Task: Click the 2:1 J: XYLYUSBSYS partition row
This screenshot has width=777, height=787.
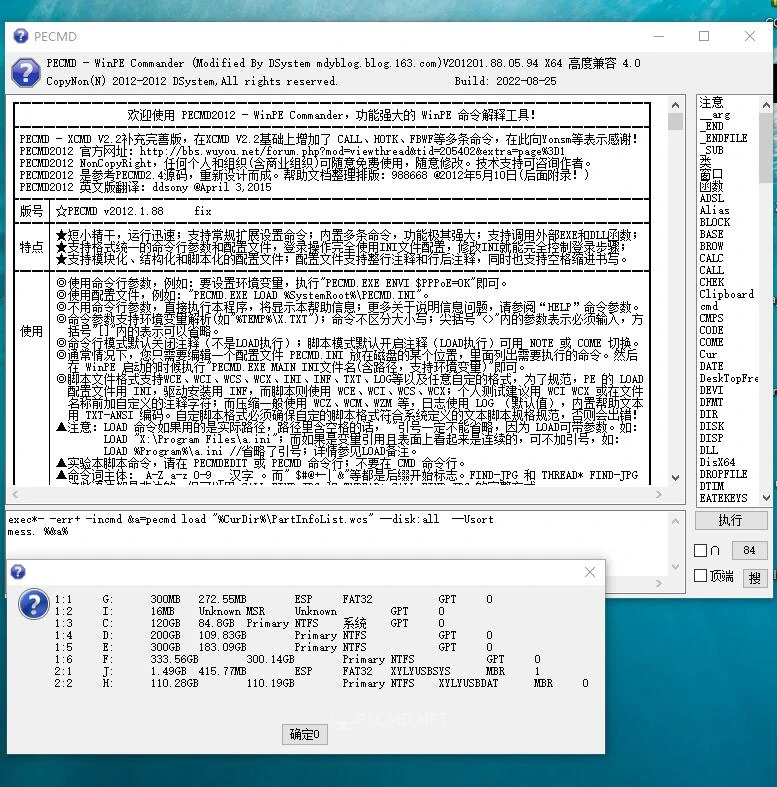Action: [297, 672]
